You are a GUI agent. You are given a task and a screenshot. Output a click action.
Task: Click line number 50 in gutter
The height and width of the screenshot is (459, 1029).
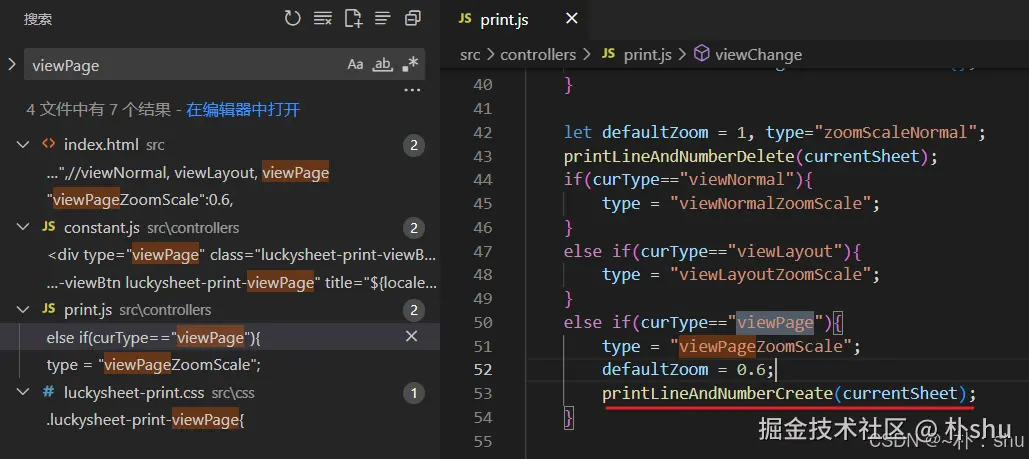point(482,322)
